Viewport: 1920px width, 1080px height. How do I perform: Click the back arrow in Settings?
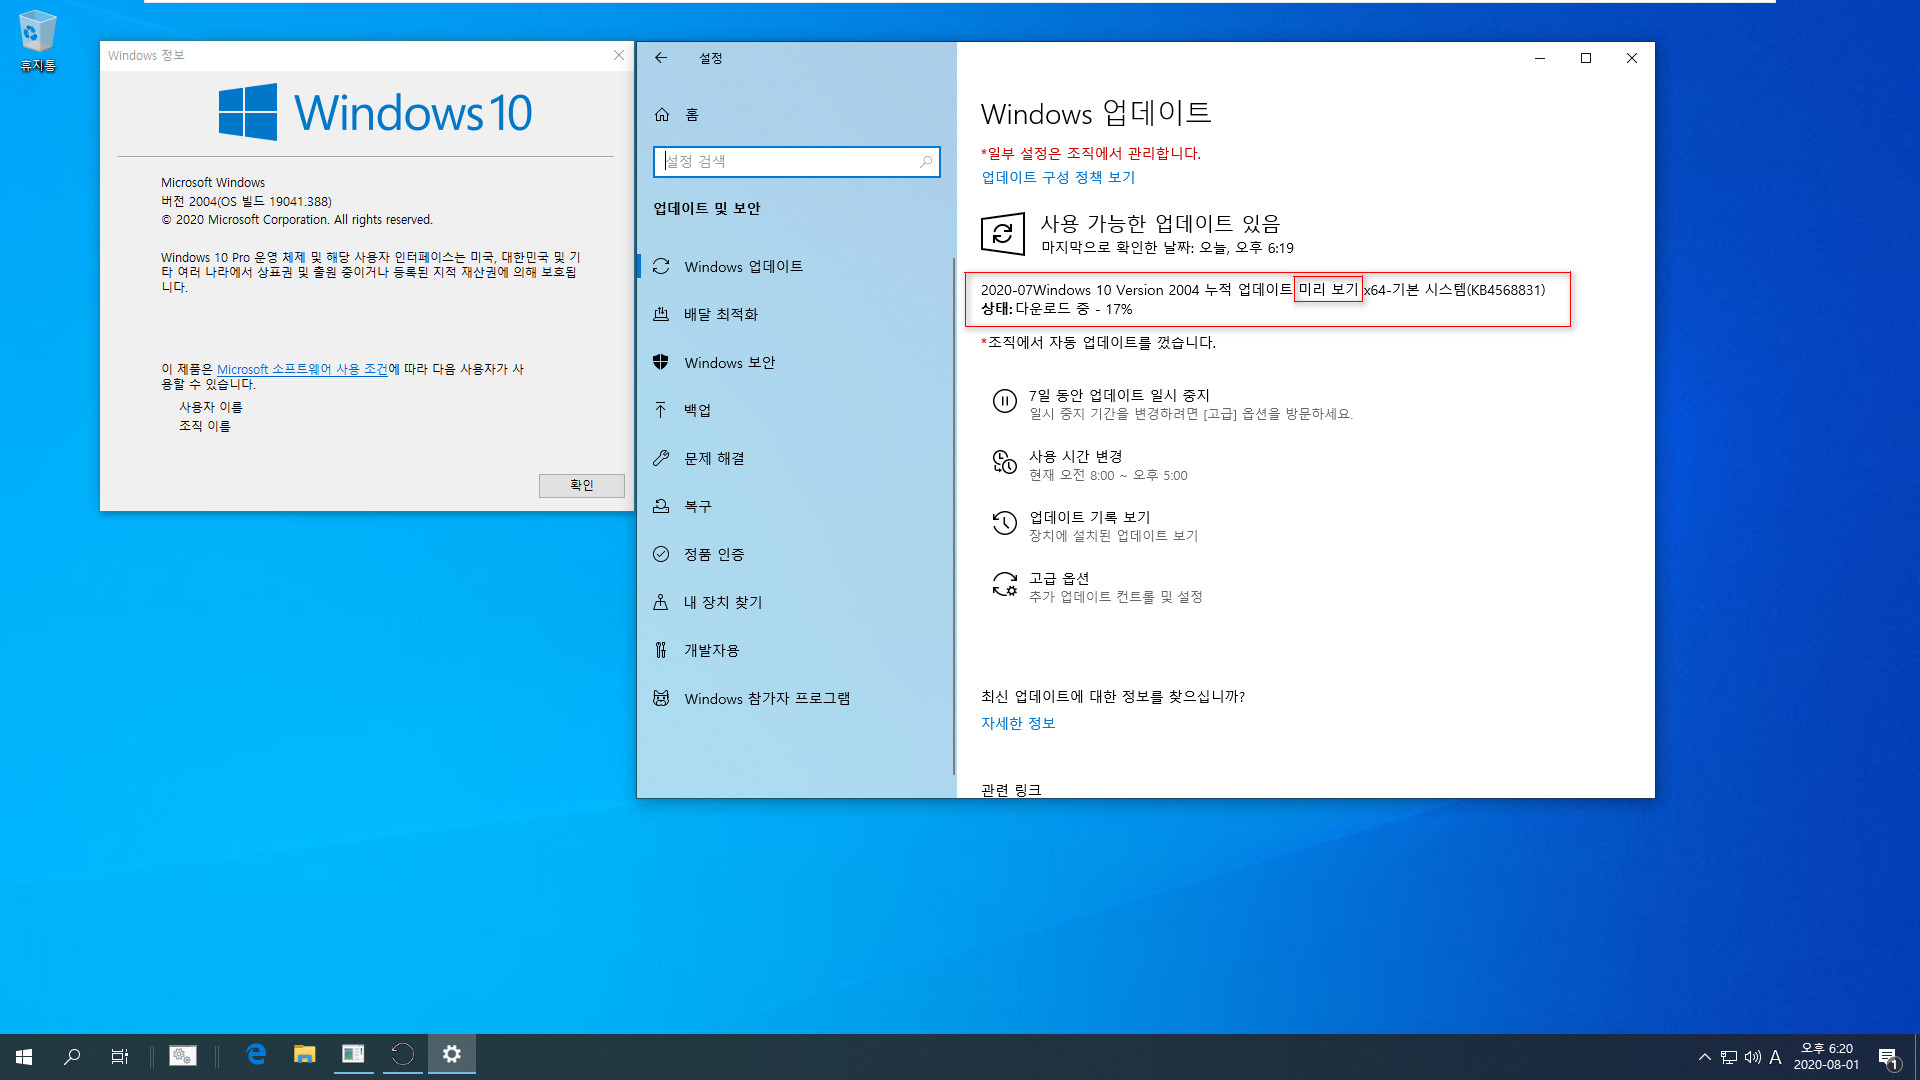(x=661, y=58)
